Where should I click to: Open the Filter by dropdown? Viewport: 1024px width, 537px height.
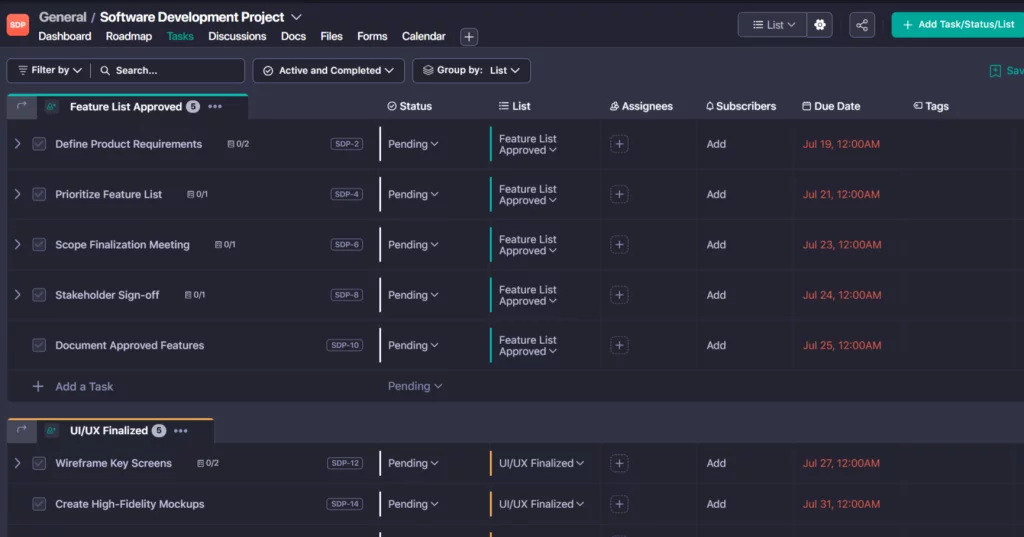coord(49,70)
